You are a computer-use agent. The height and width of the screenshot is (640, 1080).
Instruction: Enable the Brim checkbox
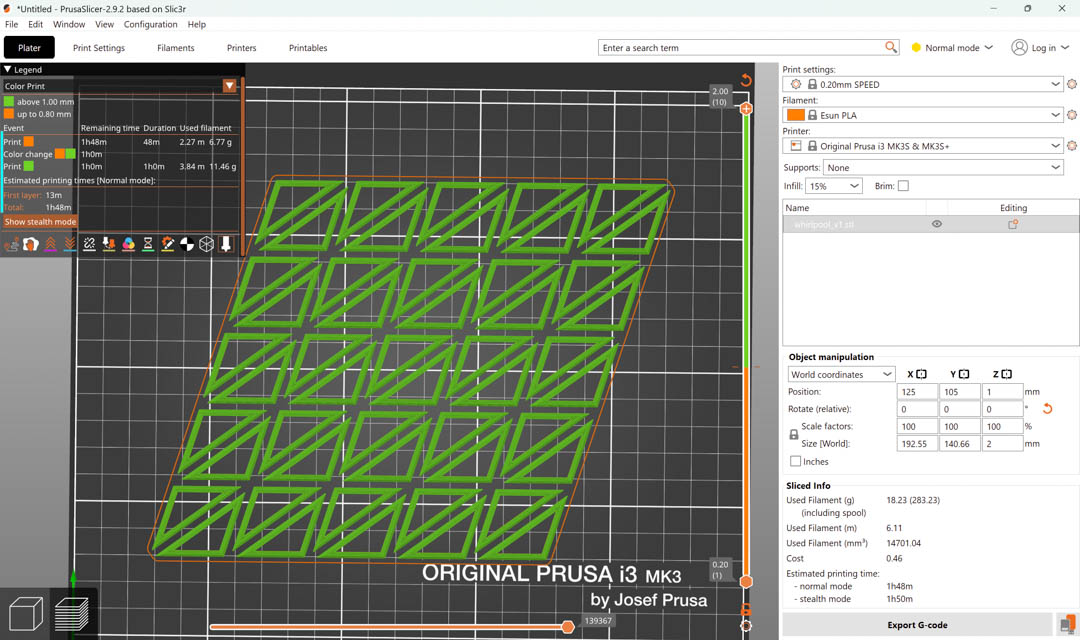[903, 186]
